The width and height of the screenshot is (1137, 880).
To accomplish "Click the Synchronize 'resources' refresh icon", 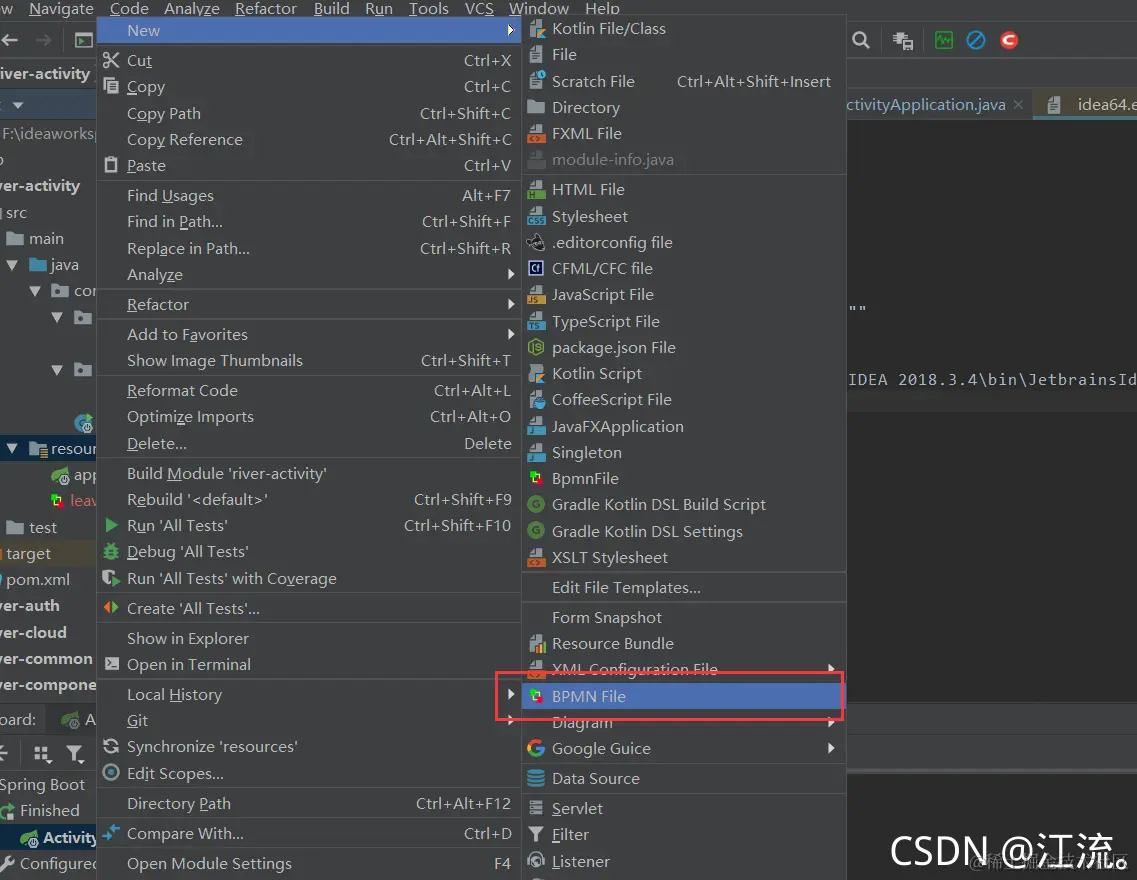I will (x=111, y=746).
